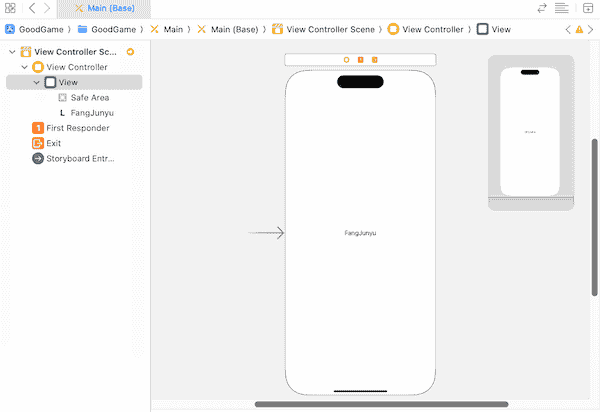Viewport: 600px width, 412px height.
Task: Collapse the View Controller disclosure triangle
Action: click(24, 67)
